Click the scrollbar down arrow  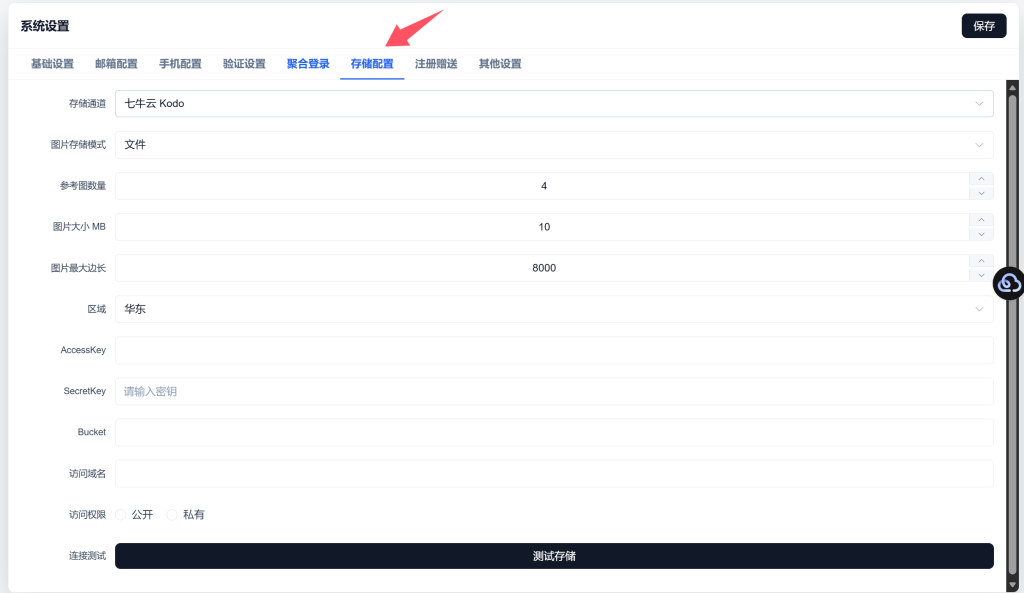tap(1012, 585)
